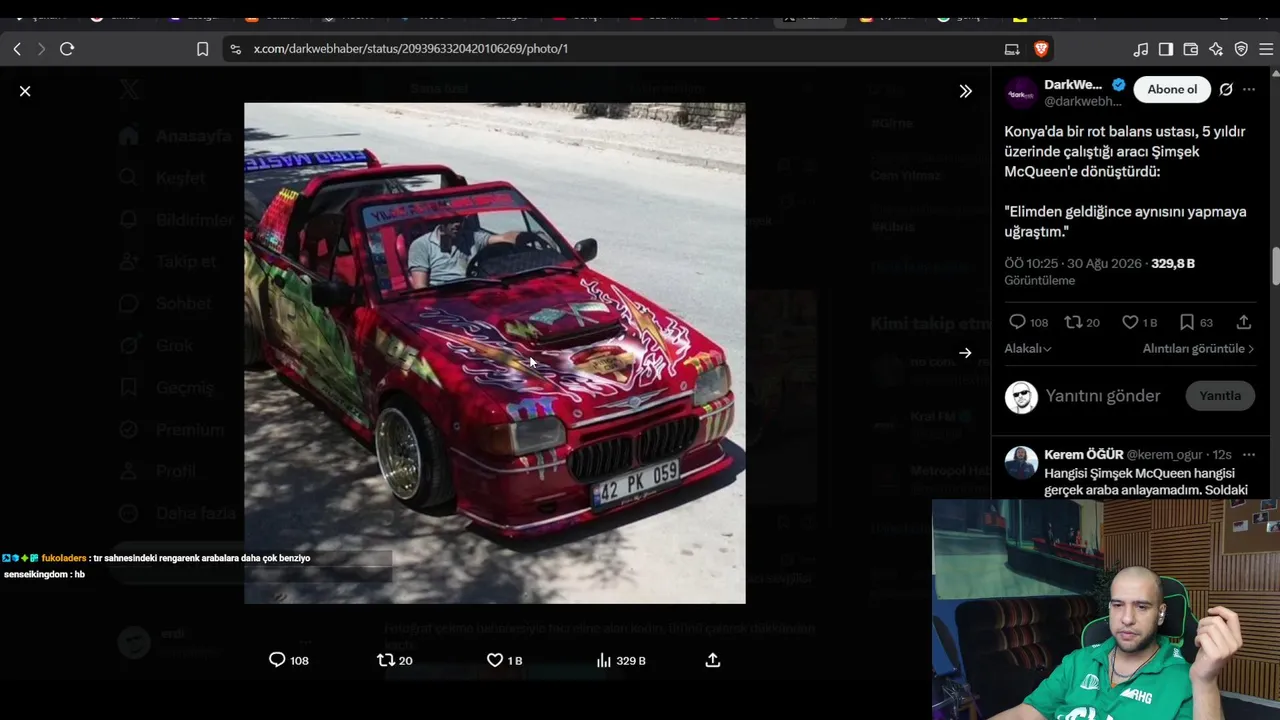Go to the next photo with the arrow
The width and height of the screenshot is (1280, 720).
[965, 353]
